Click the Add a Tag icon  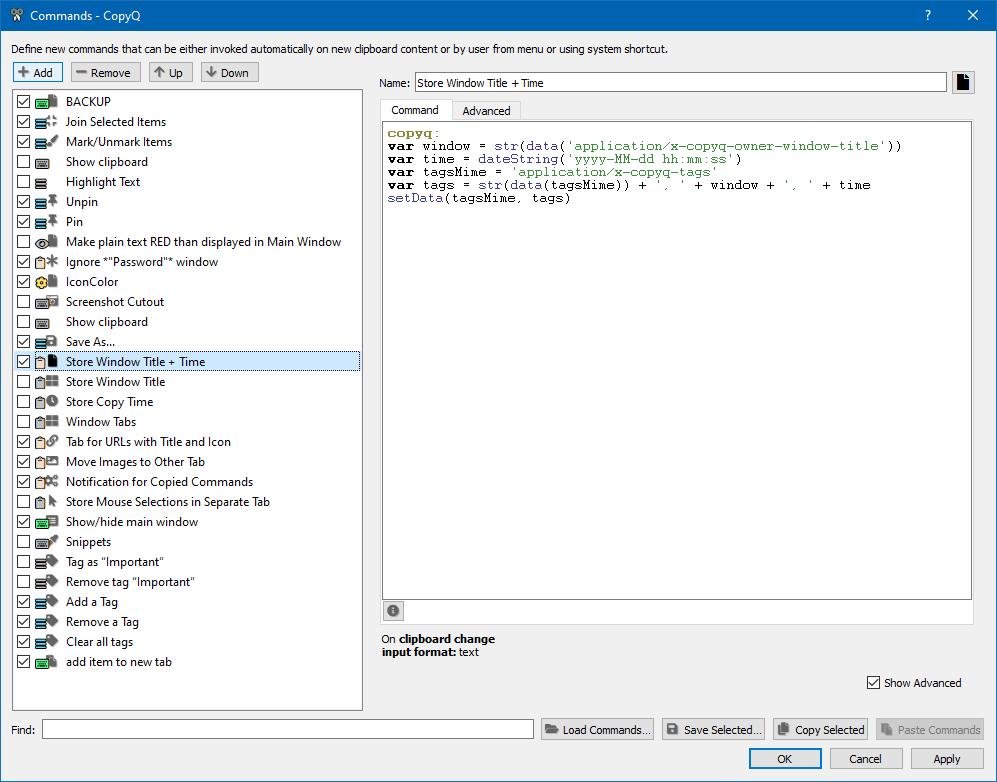[46, 602]
